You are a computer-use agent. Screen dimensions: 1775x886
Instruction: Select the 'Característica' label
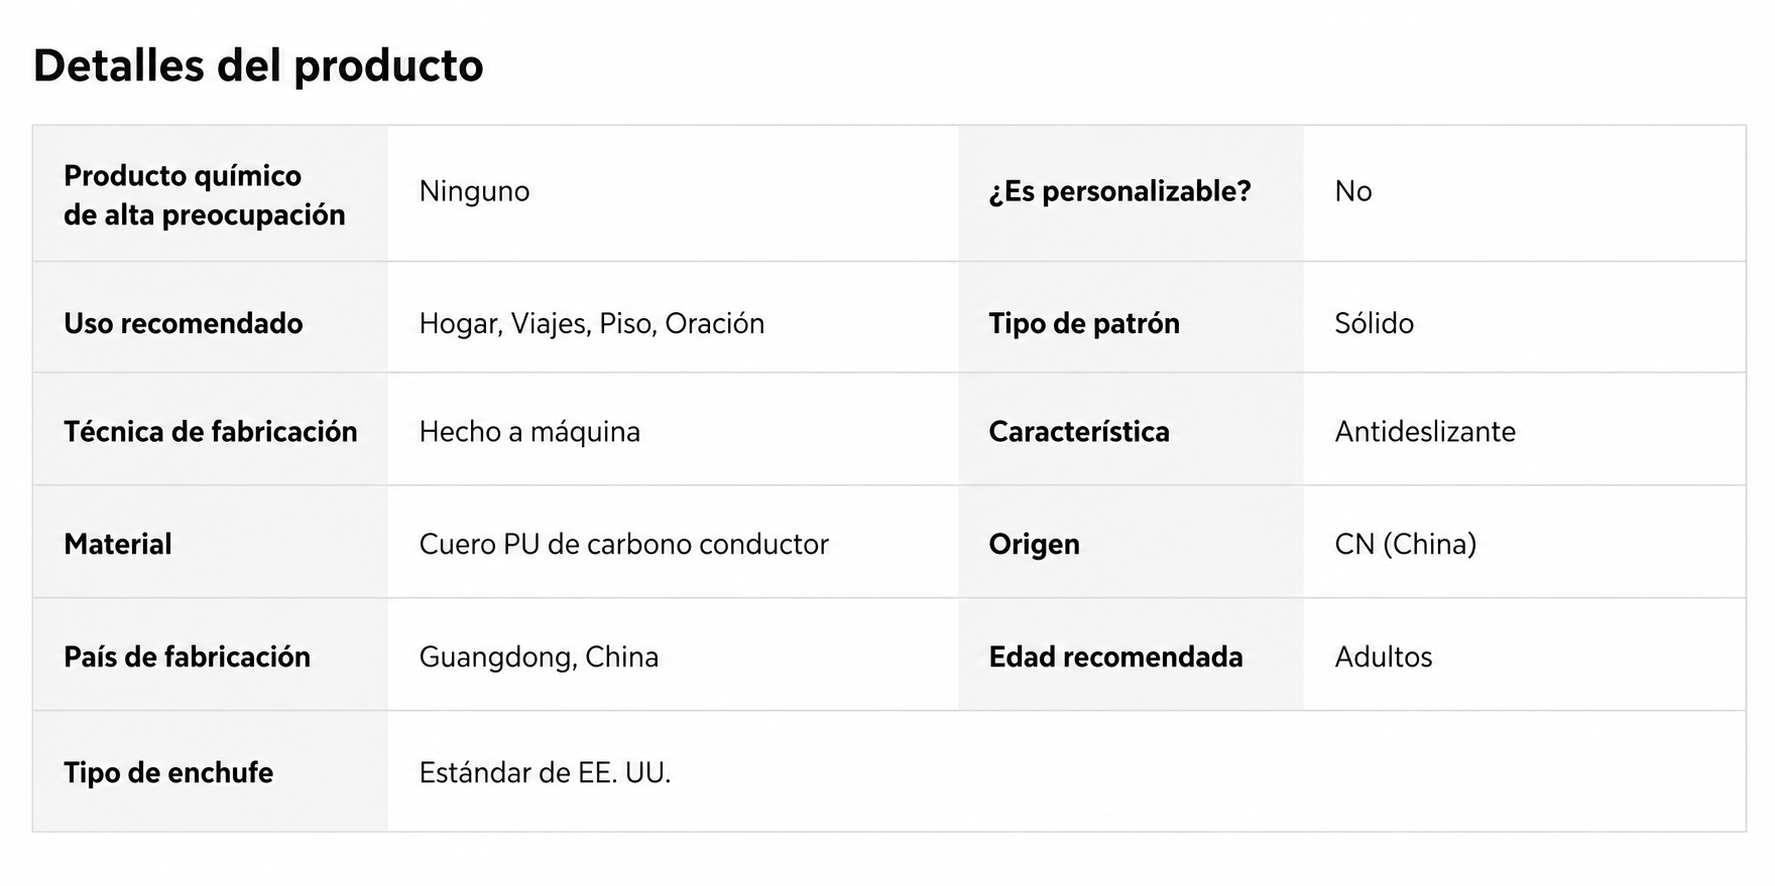pos(1079,431)
